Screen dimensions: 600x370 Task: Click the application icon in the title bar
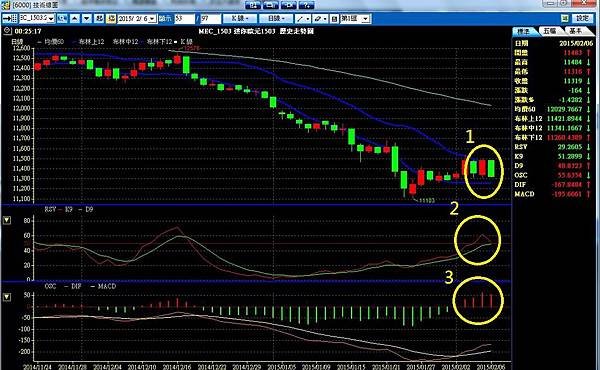(x=5, y=5)
